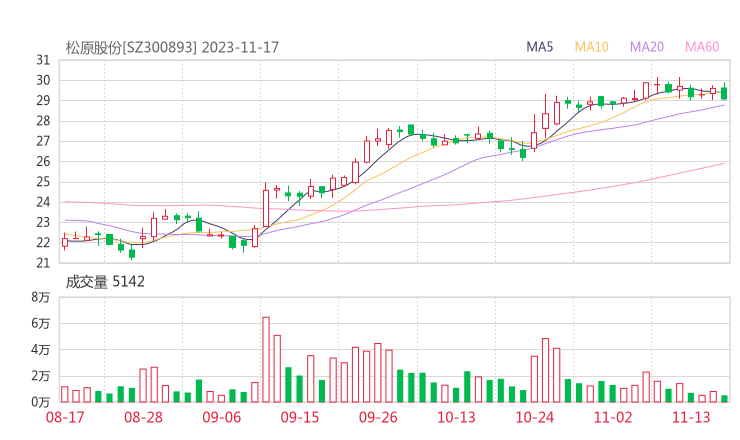The height and width of the screenshot is (440, 740).
Task: Click the price axis value 25
Action: point(43,182)
